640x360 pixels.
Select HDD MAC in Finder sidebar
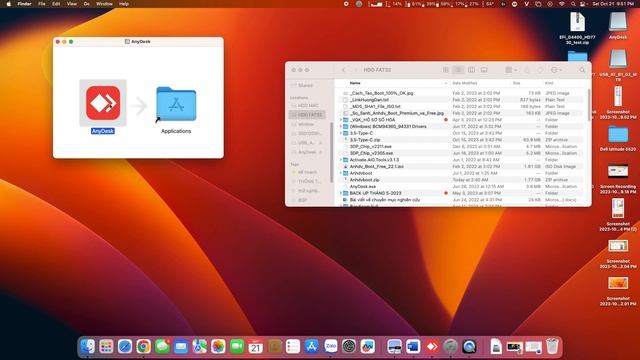tap(308, 106)
